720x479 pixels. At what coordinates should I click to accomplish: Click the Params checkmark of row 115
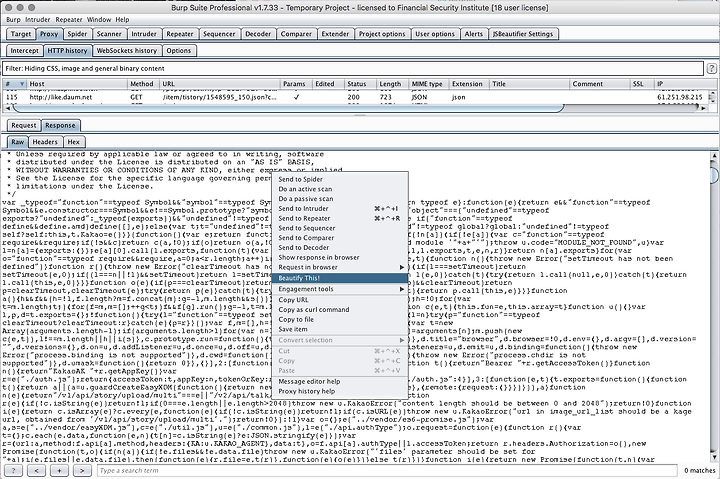point(297,97)
